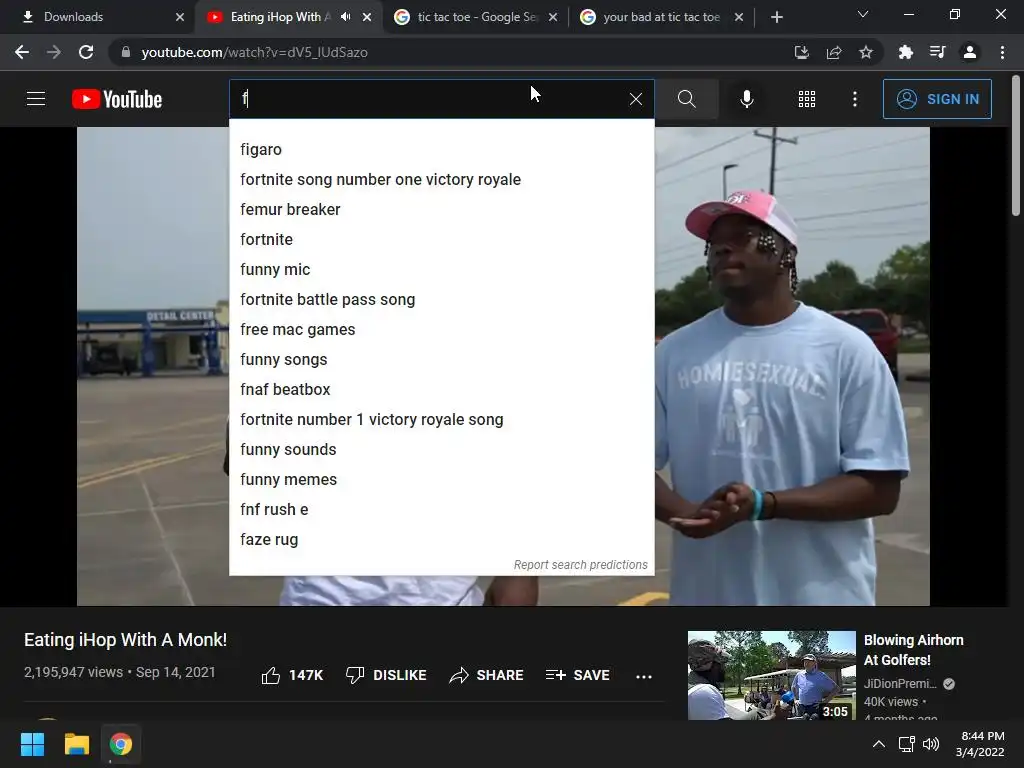
Task: Mute the tab via its speaker icon
Action: [x=345, y=17]
